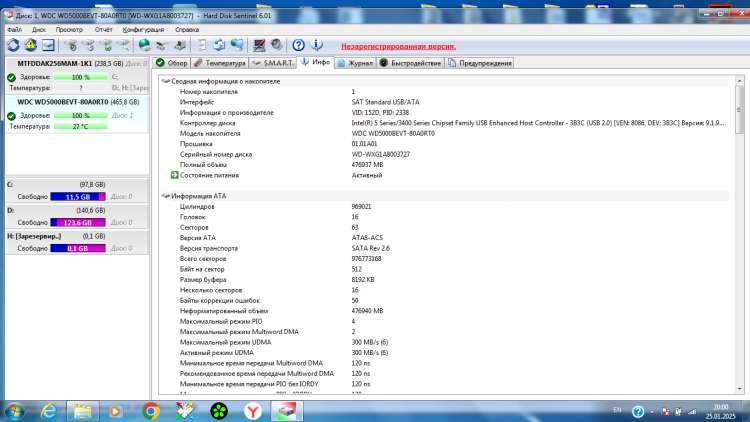
Task: Open the Справка menu
Action: pyautogui.click(x=187, y=30)
